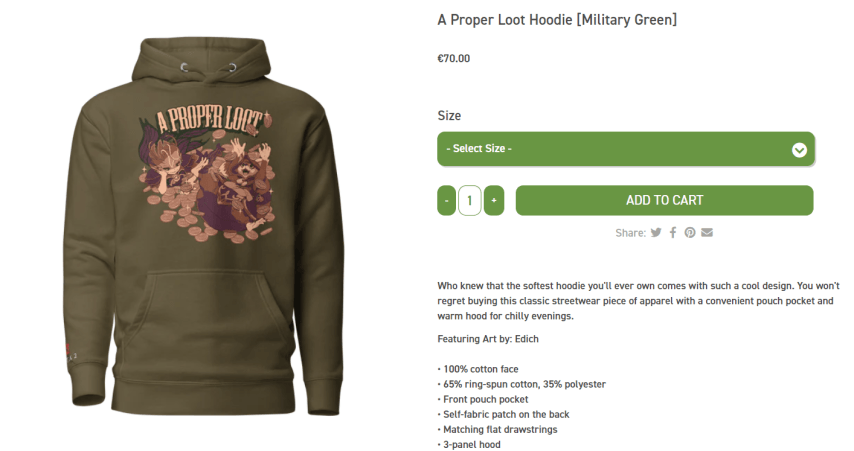The width and height of the screenshot is (854, 451).
Task: Click the white chevron in size selector
Action: pos(799,150)
